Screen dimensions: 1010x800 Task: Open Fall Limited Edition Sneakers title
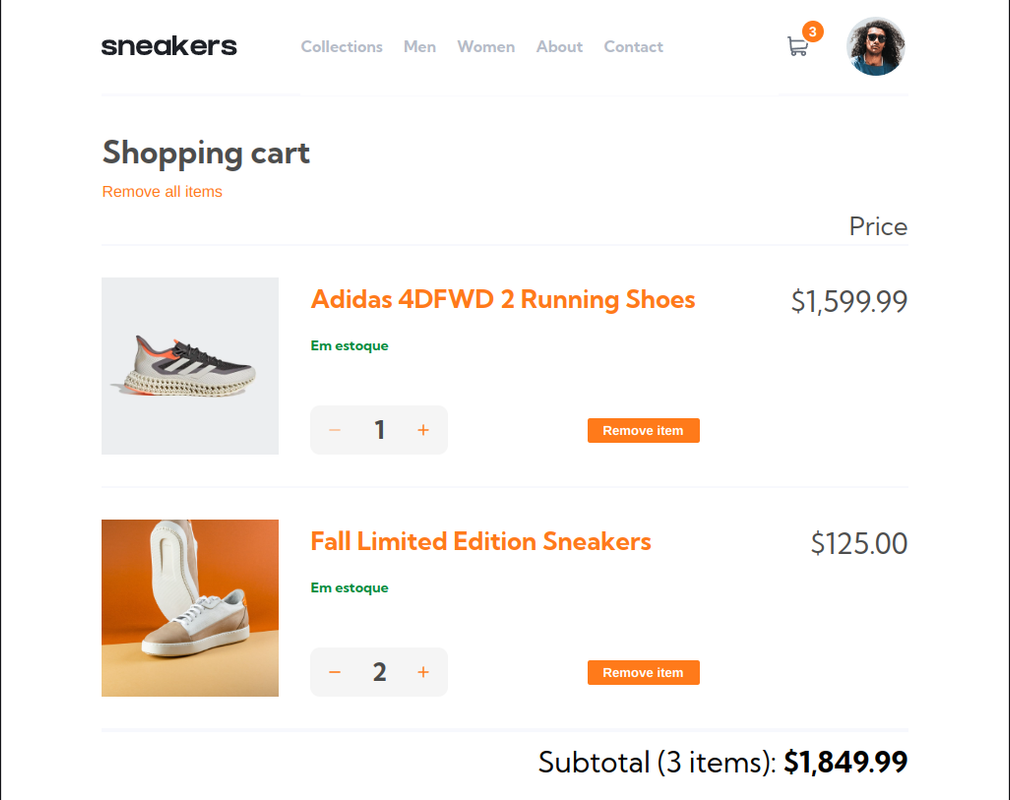pyautogui.click(x=480, y=541)
